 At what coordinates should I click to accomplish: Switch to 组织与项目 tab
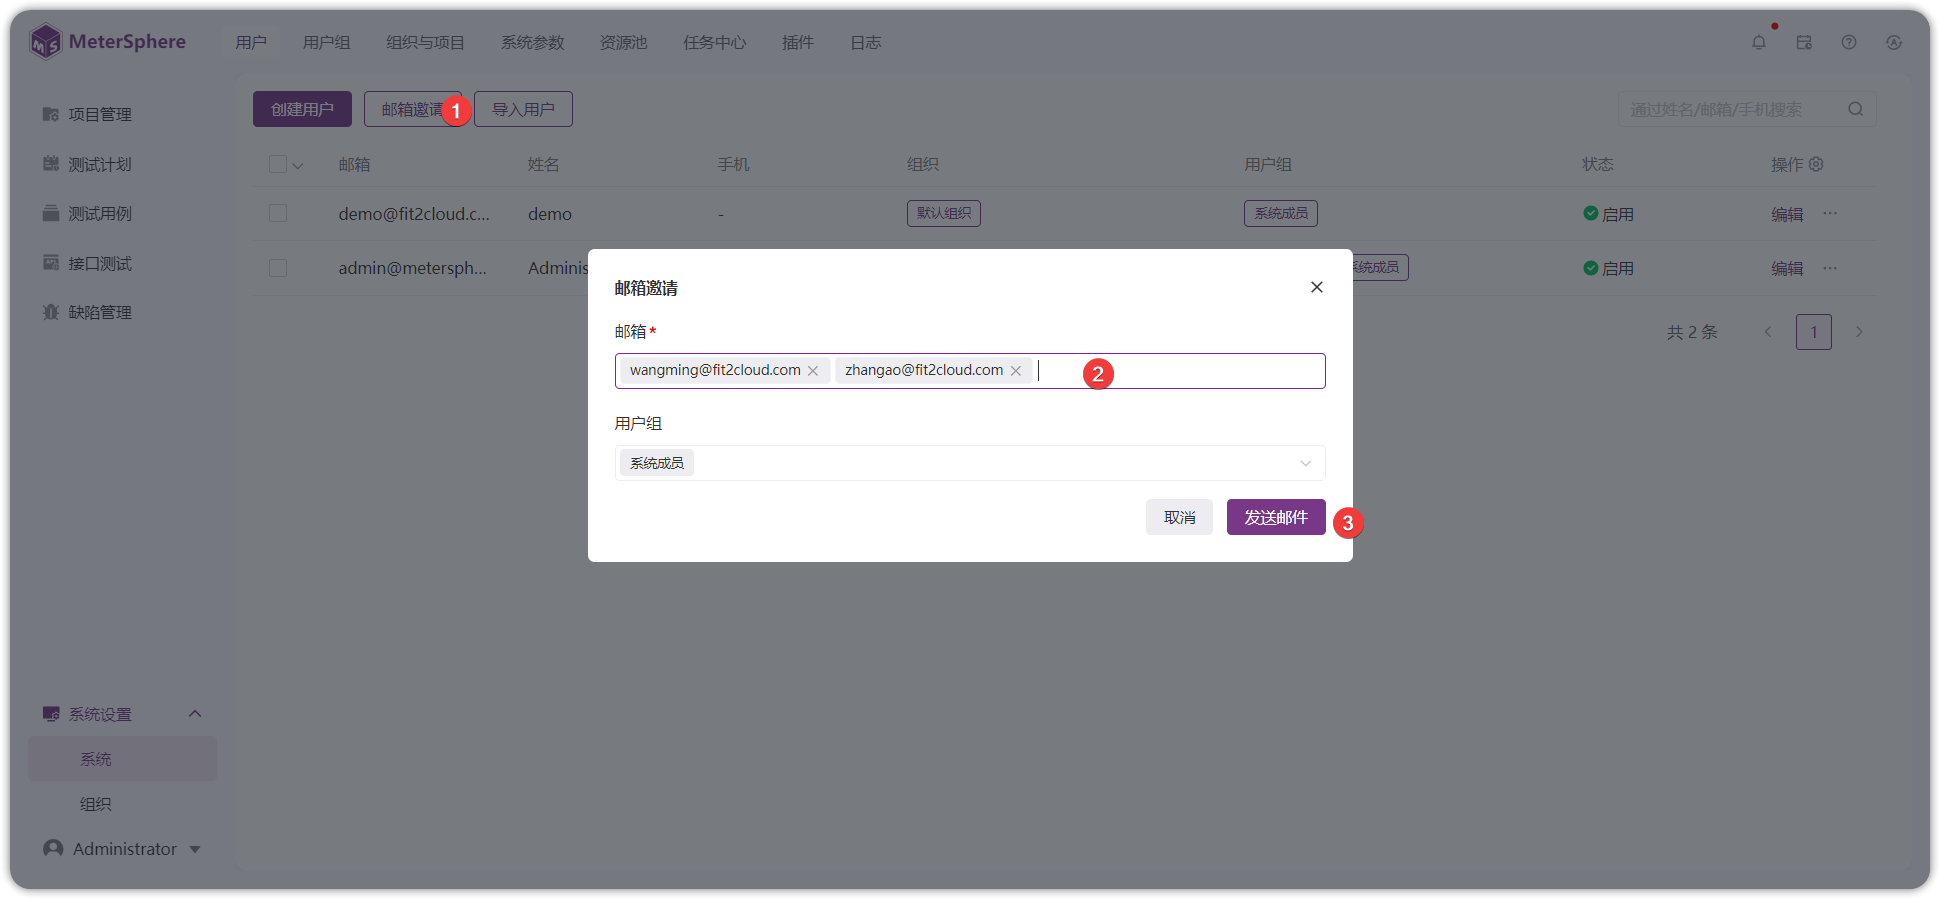click(x=426, y=42)
